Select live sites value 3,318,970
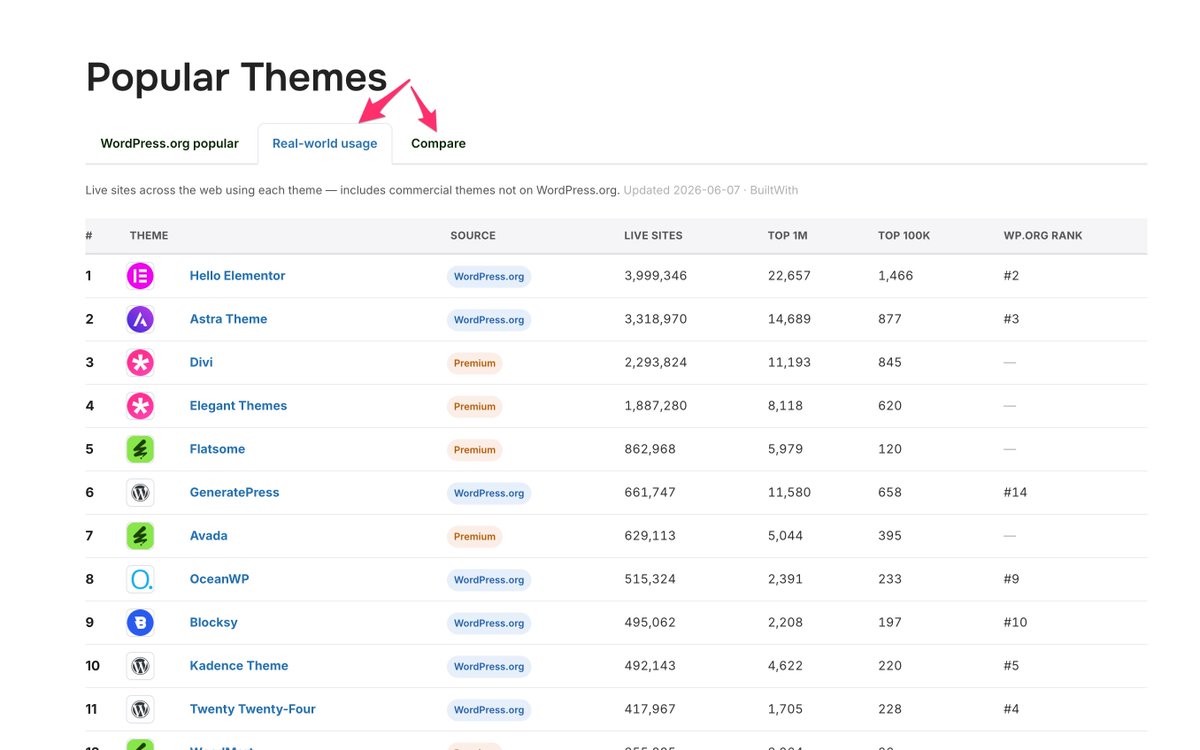This screenshot has height=750, width=1200. (656, 319)
